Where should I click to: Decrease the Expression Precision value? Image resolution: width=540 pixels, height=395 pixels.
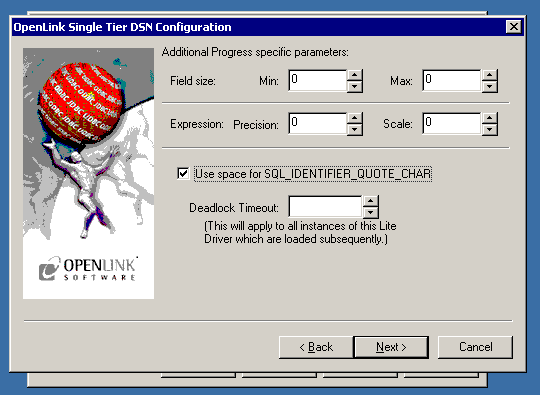click(354, 130)
